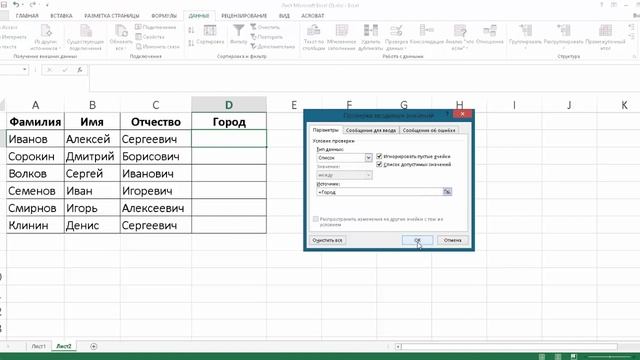The width and height of the screenshot is (640, 360).
Task: Switch to Normal view icon in status bar
Action: click(542, 356)
